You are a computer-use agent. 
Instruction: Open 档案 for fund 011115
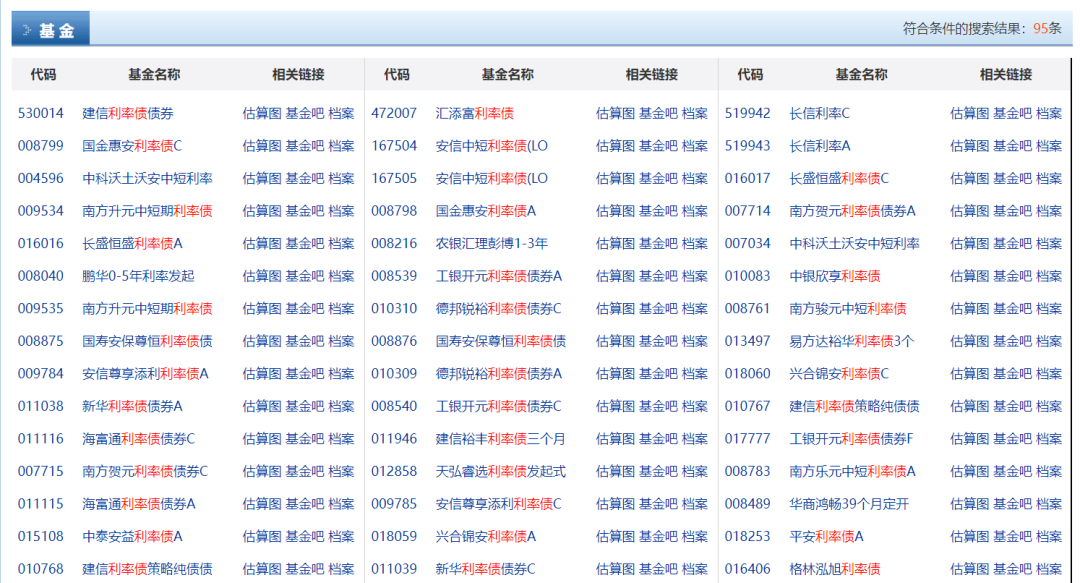point(341,504)
